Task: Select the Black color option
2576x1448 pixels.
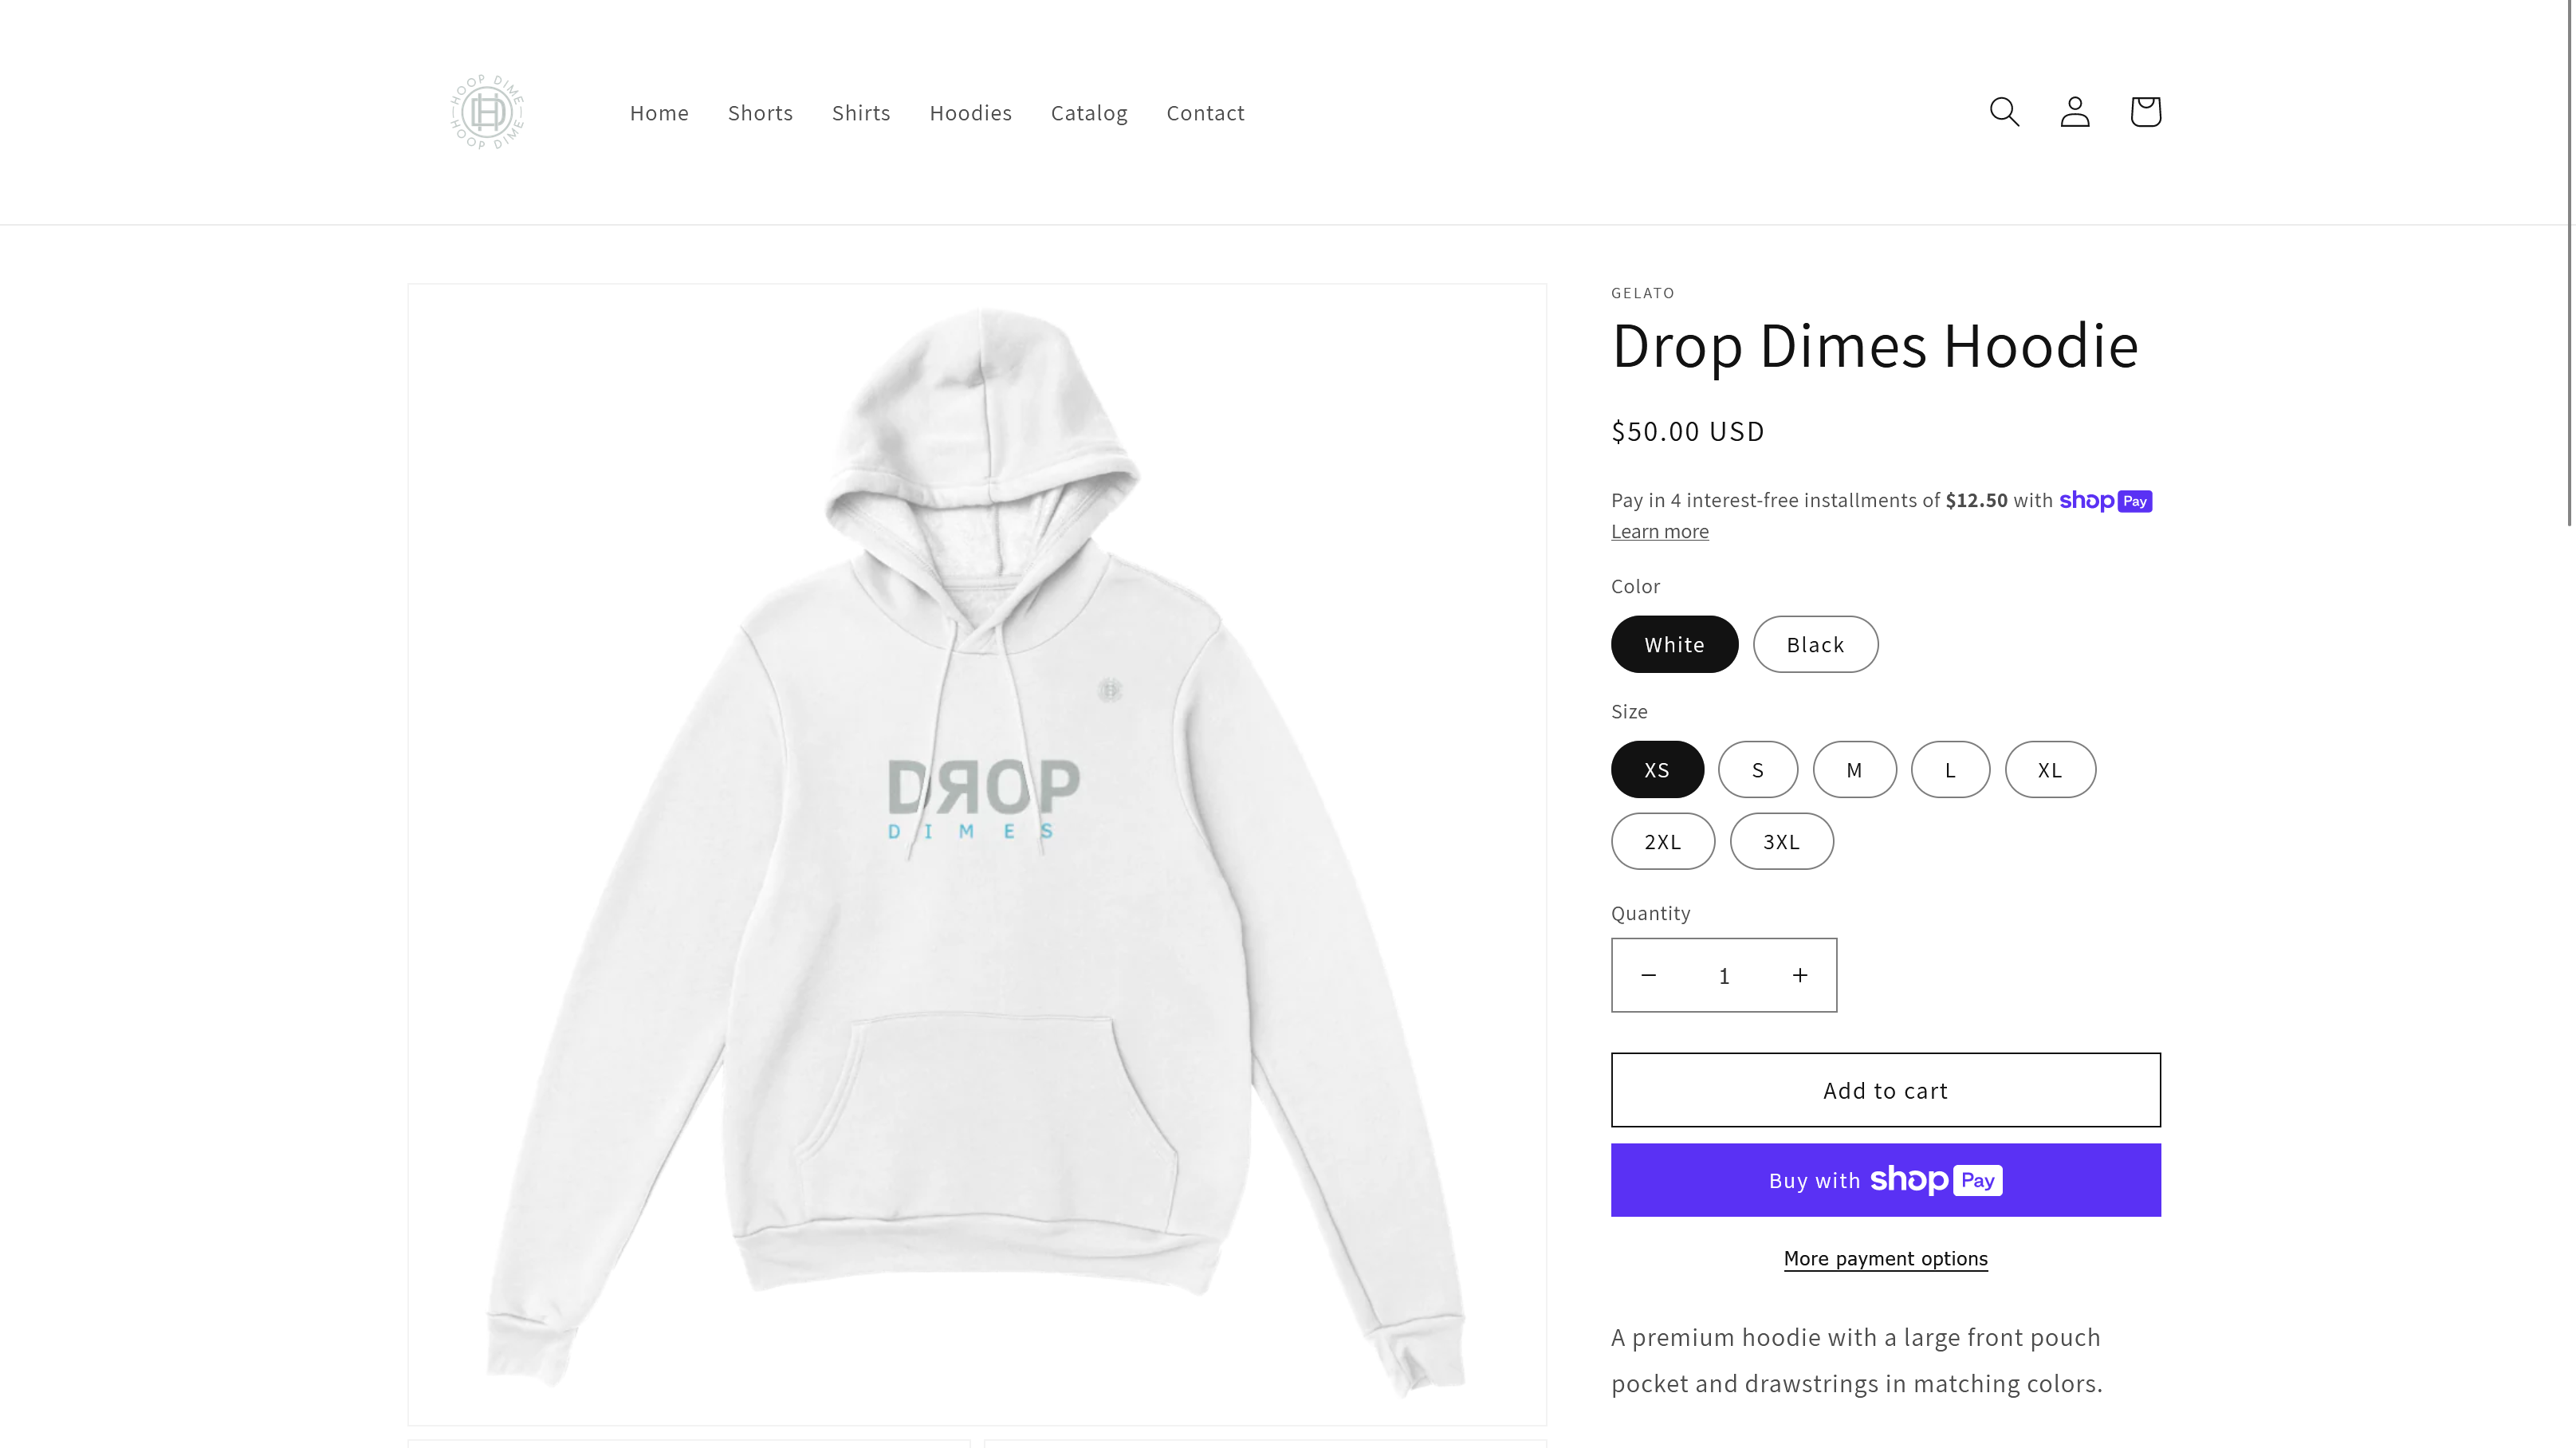Action: click(1815, 644)
